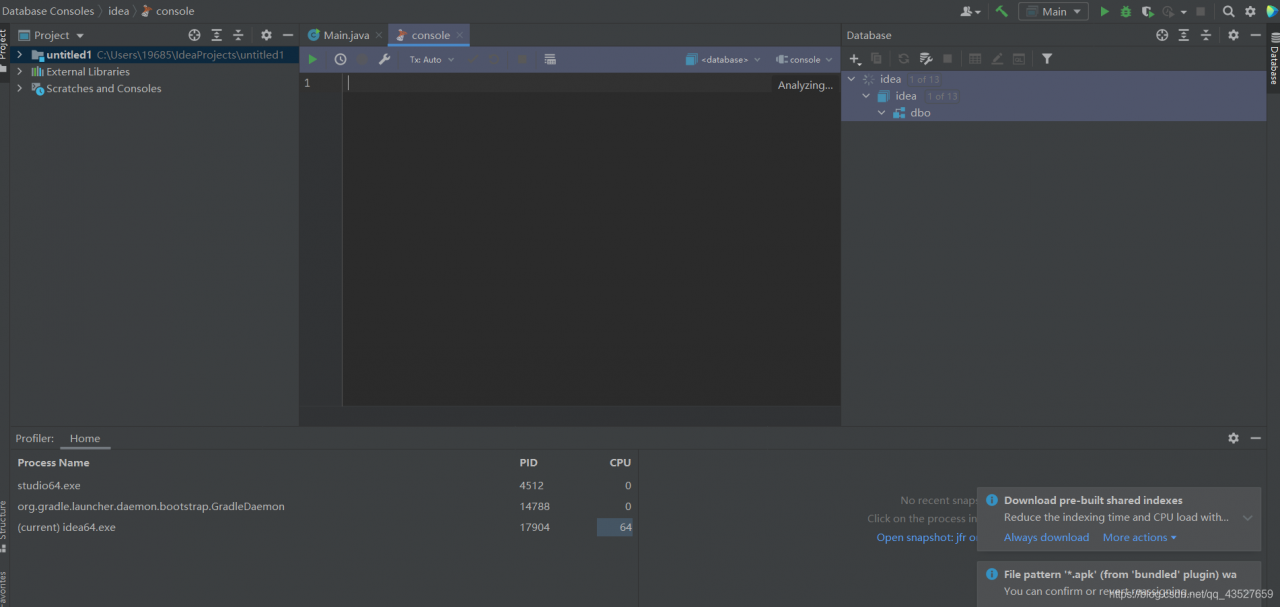Click idea breadcrumb in navigation bar
The height and width of the screenshot is (607, 1280).
click(119, 11)
